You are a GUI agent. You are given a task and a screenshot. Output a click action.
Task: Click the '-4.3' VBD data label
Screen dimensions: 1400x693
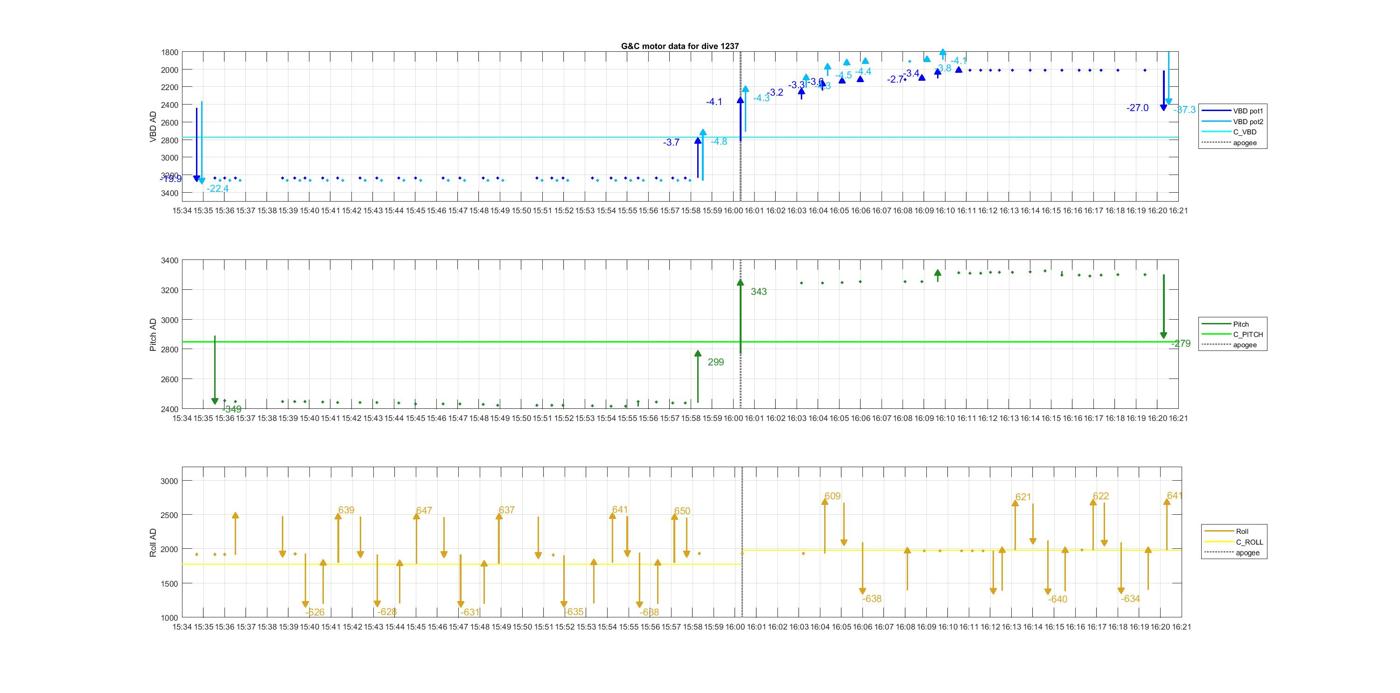click(x=762, y=98)
